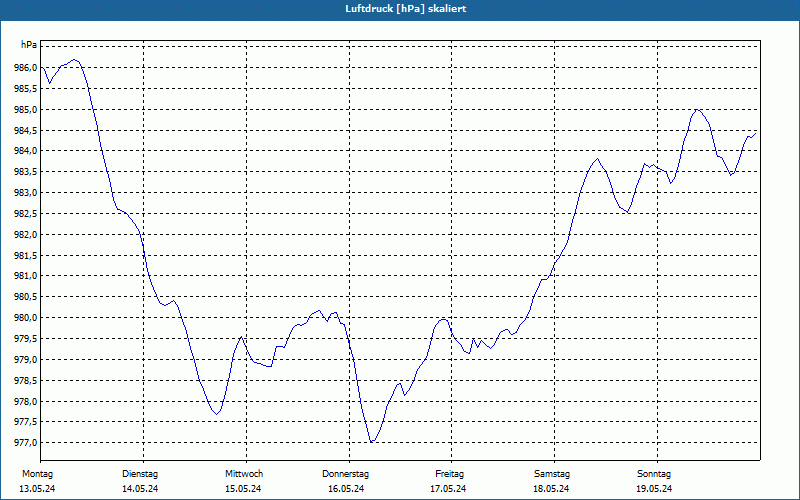Click the chart title 'Luftdruck [hPa] skaliert'
Image resolution: width=800 pixels, height=500 pixels.
pos(406,9)
